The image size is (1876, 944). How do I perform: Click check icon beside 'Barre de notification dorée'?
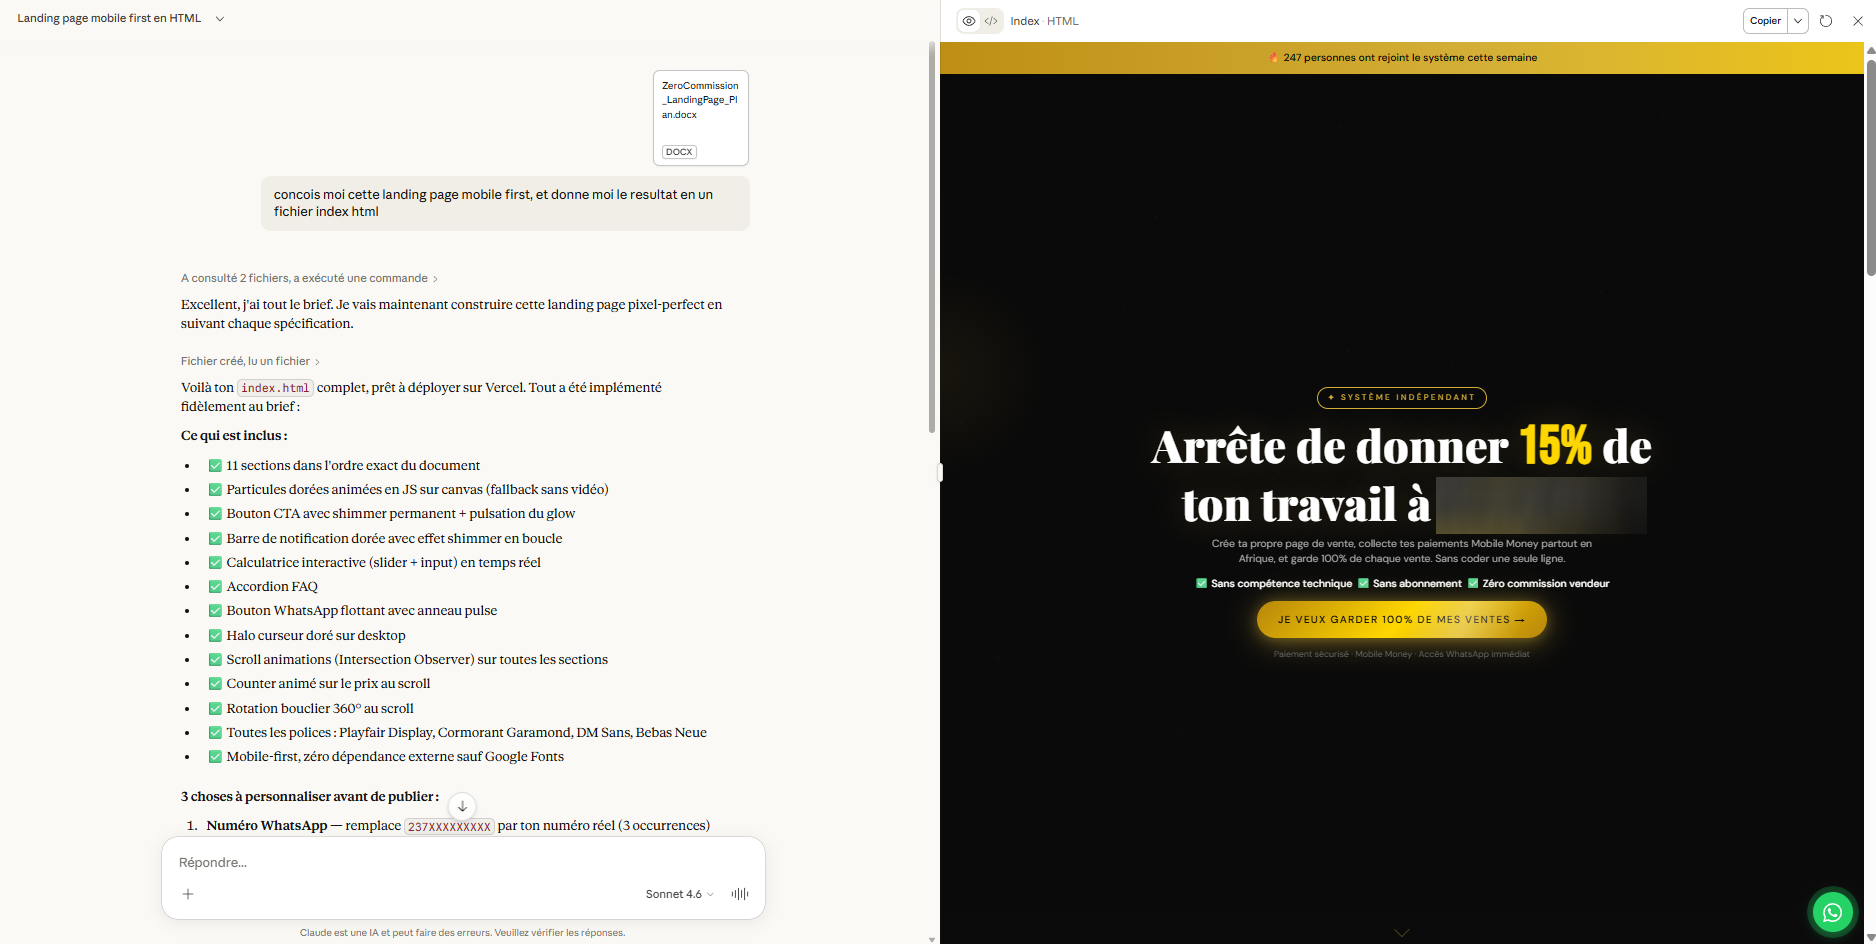(x=215, y=538)
